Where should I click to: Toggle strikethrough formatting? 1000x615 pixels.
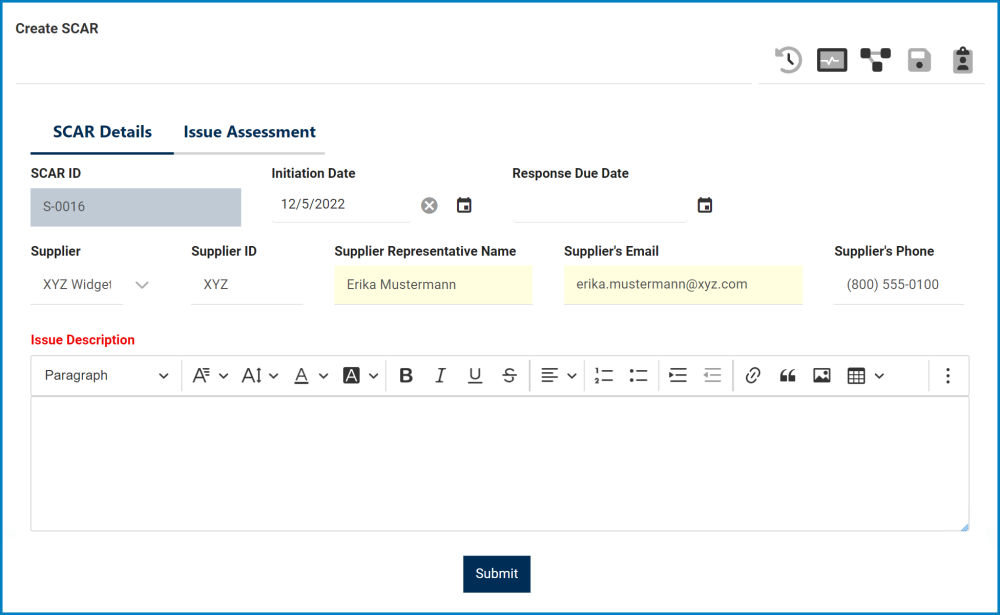tap(509, 375)
